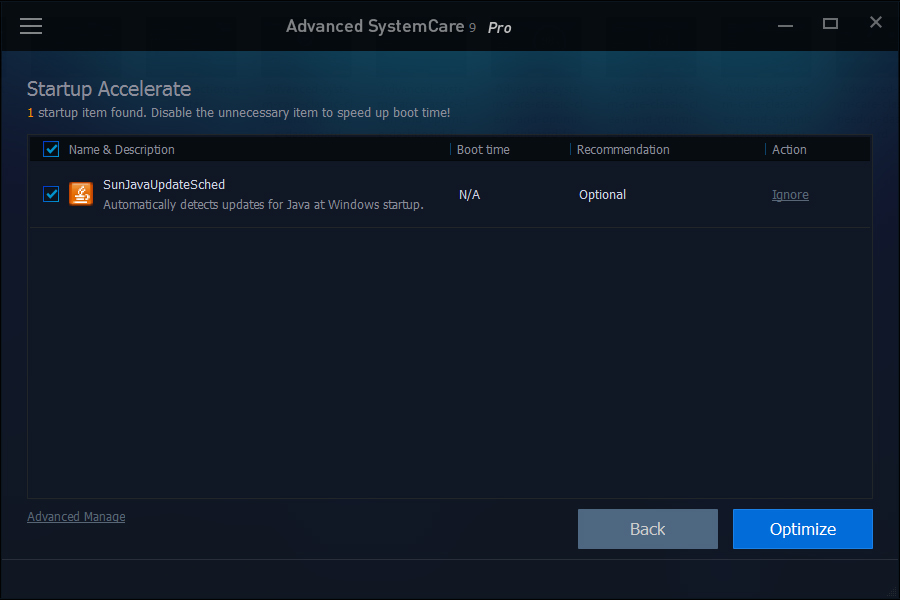
Task: Click the SunJavaUpdateSched Java icon
Action: pyautogui.click(x=81, y=194)
